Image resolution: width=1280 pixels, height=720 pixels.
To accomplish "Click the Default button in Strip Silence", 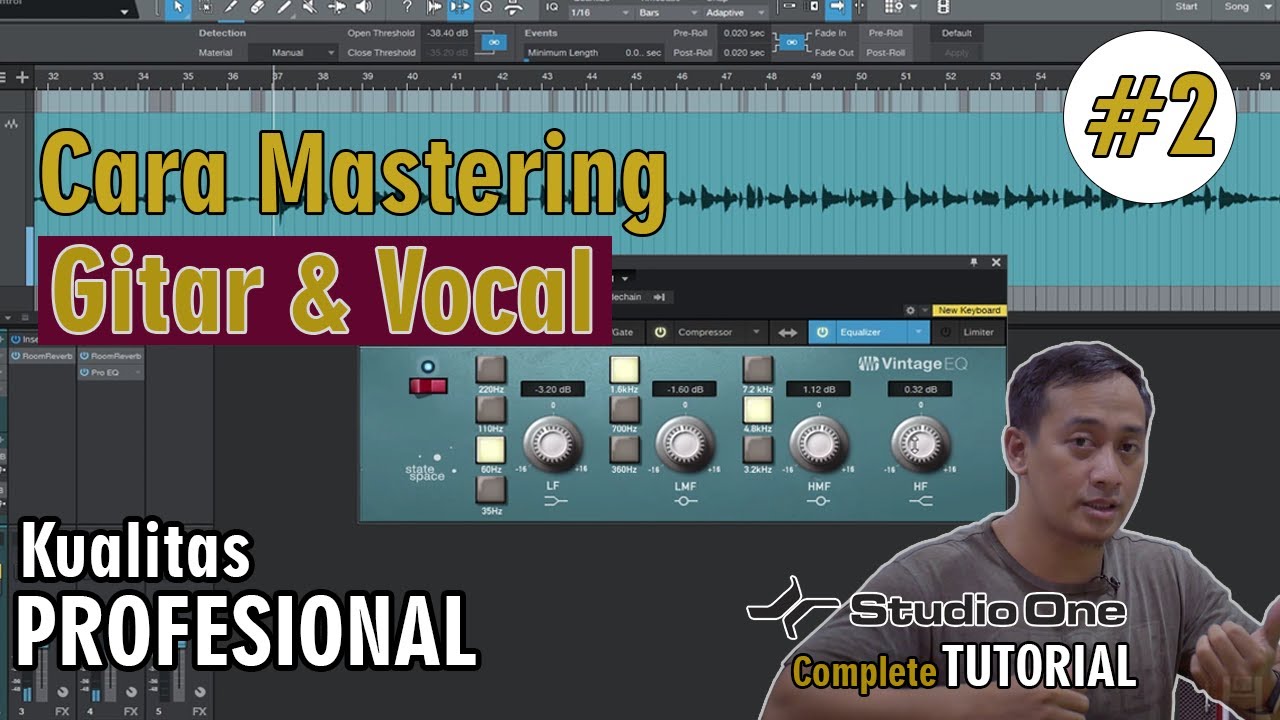I will coord(957,33).
